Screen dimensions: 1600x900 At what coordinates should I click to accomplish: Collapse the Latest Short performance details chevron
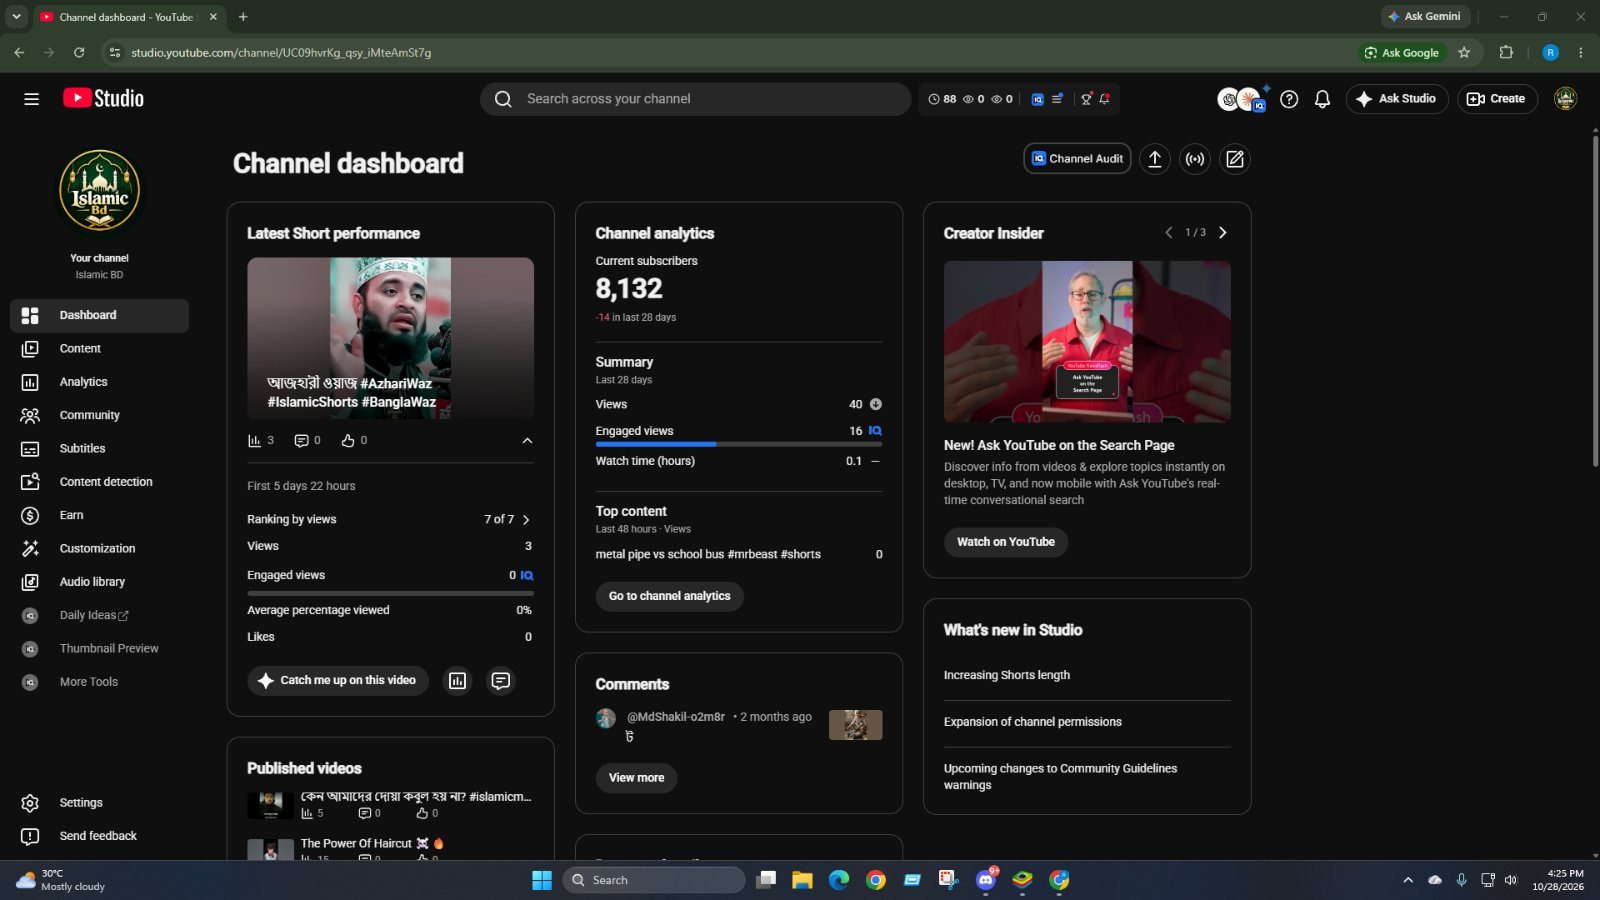[x=527, y=441]
